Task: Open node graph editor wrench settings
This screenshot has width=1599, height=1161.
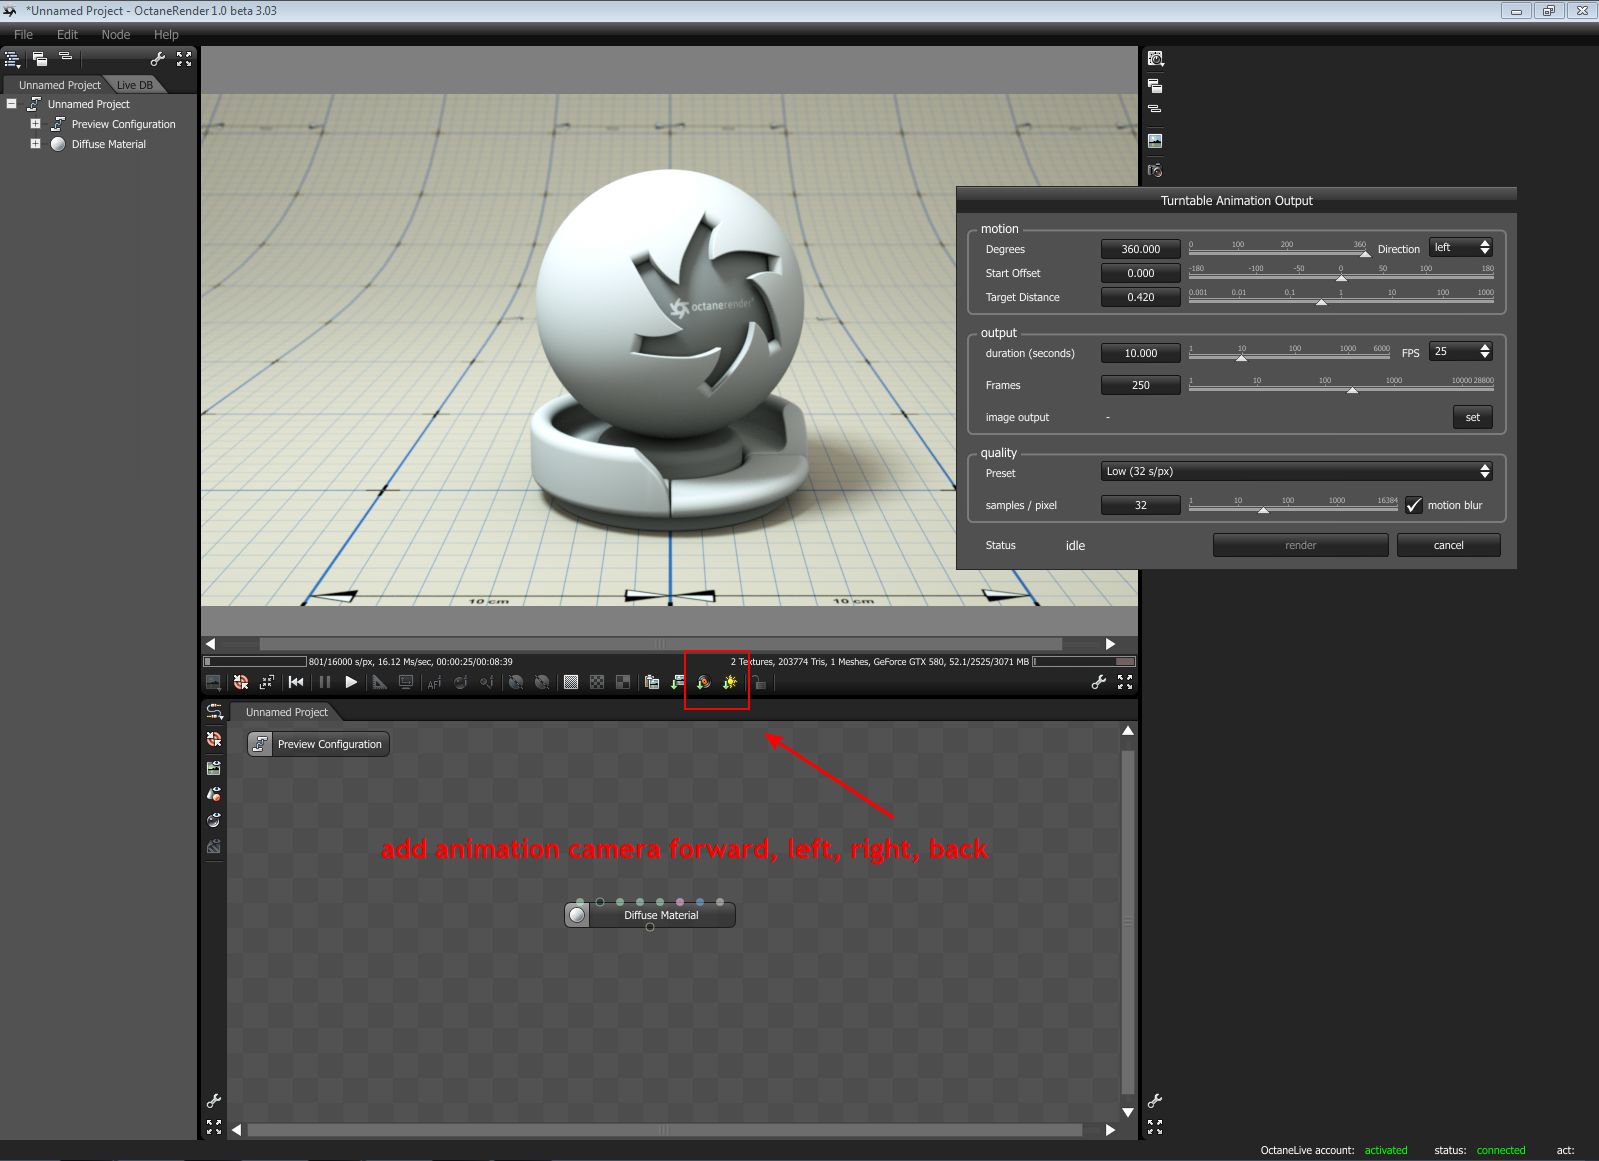Action: coord(214,1101)
